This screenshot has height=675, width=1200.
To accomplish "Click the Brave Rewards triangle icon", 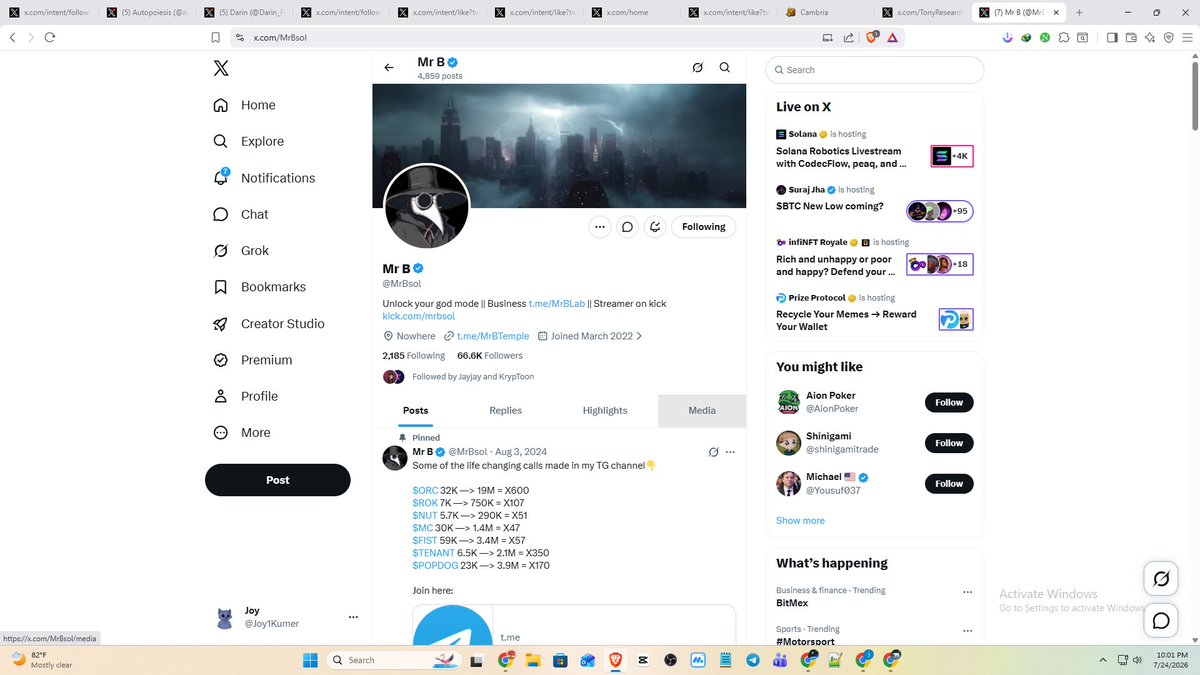I will pyautogui.click(x=891, y=37).
